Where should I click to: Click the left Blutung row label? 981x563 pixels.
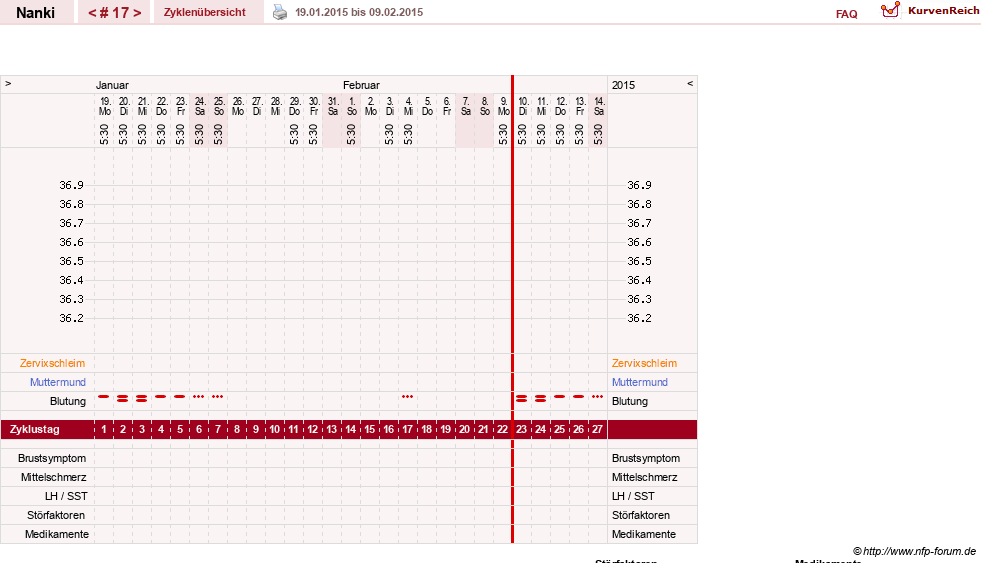68,402
